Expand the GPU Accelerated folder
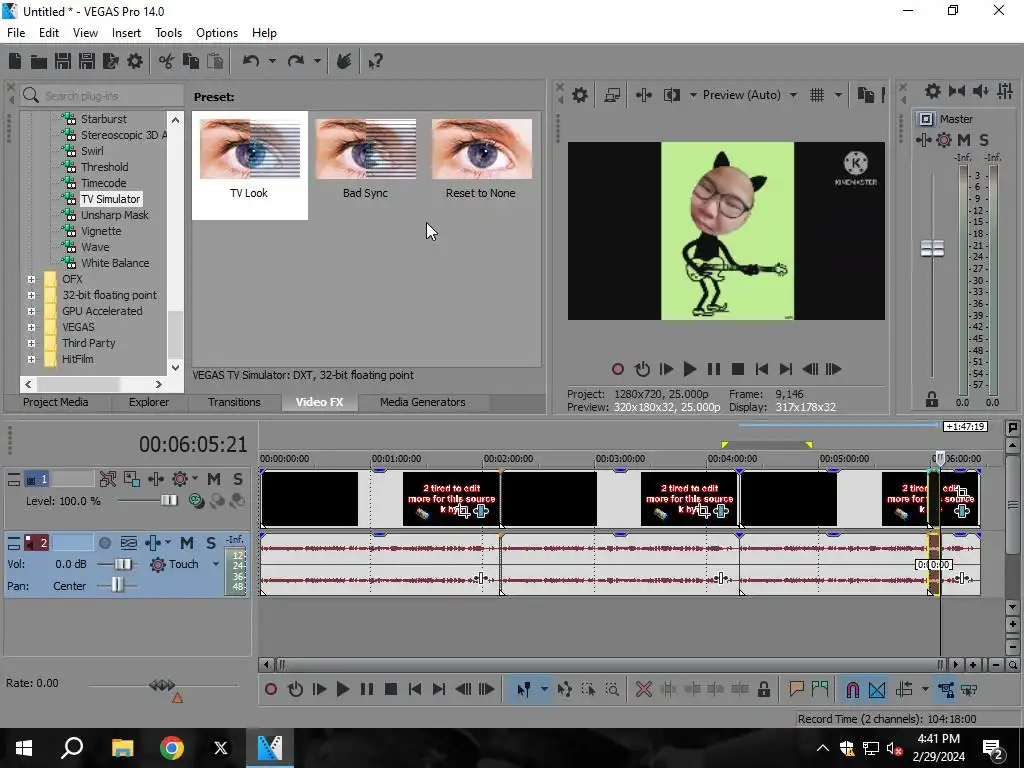This screenshot has height=768, width=1024. pyautogui.click(x=31, y=311)
